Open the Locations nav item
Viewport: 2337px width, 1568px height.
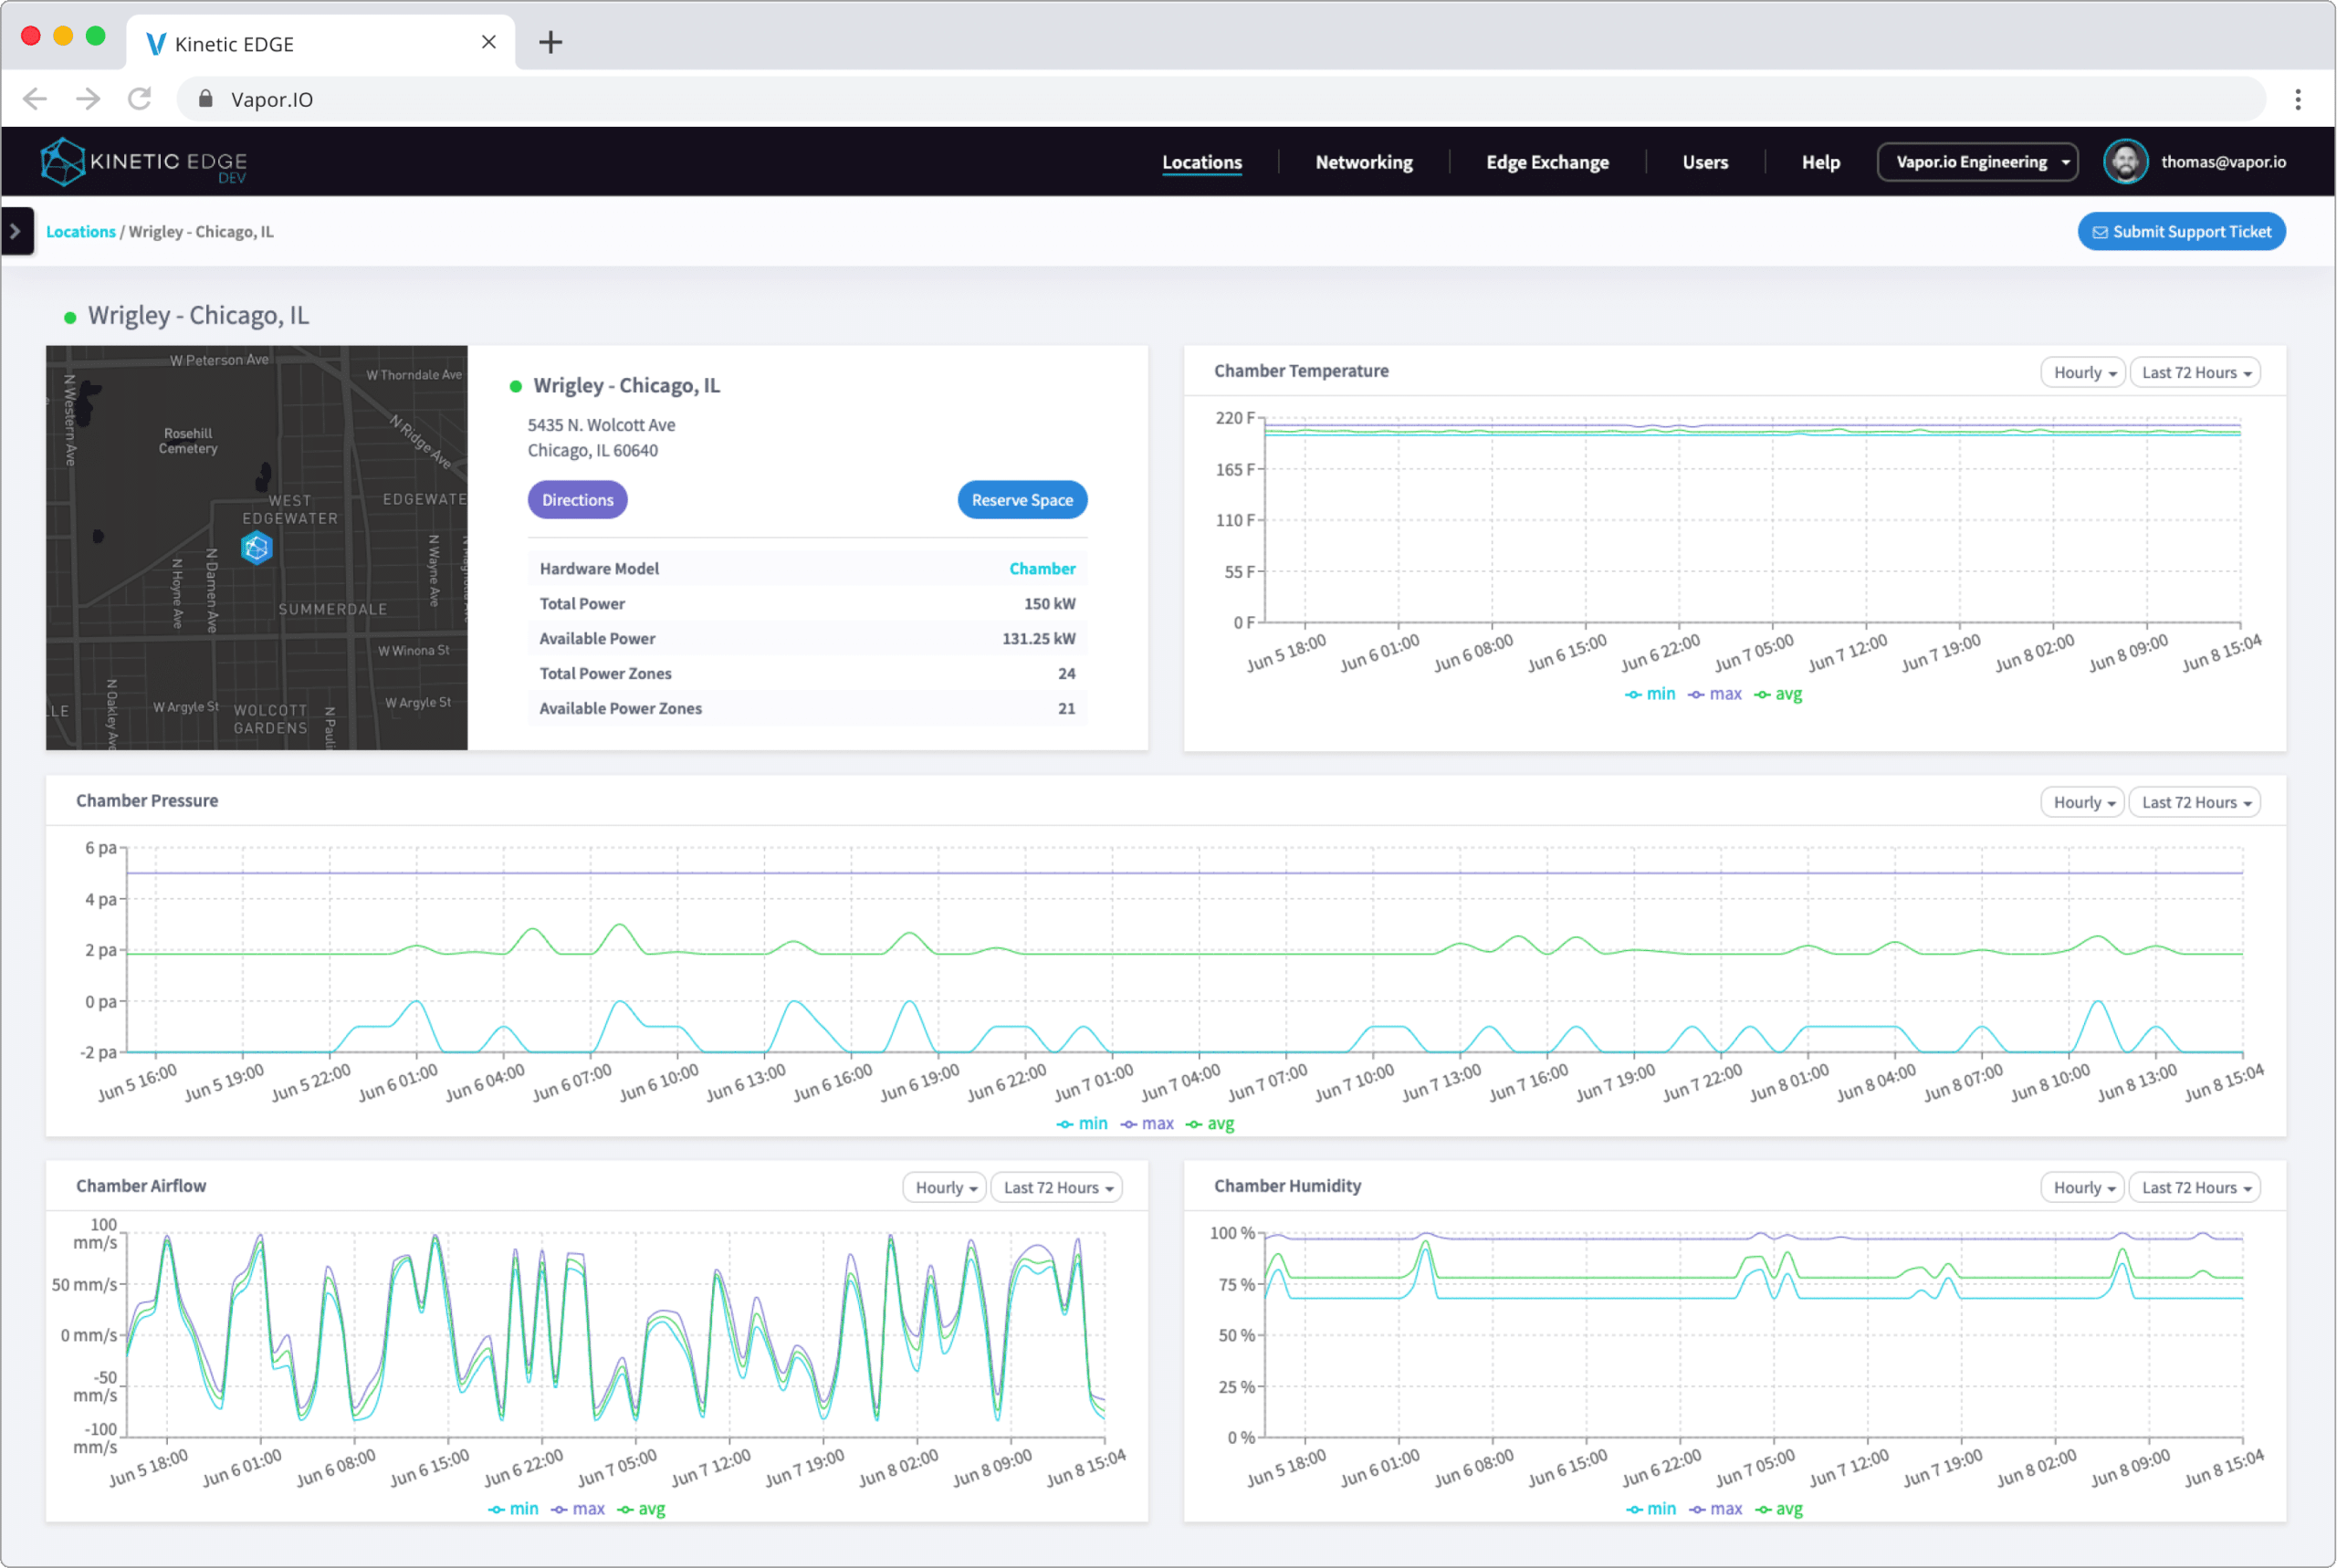[x=1201, y=162]
